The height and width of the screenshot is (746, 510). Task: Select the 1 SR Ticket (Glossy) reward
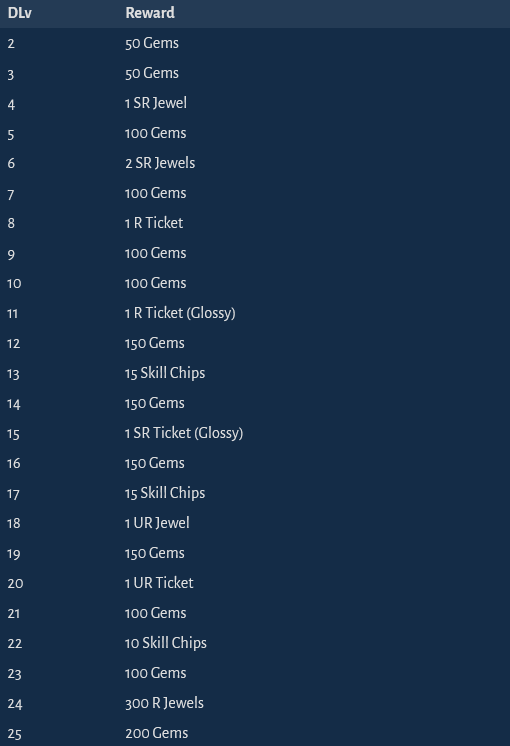[184, 433]
